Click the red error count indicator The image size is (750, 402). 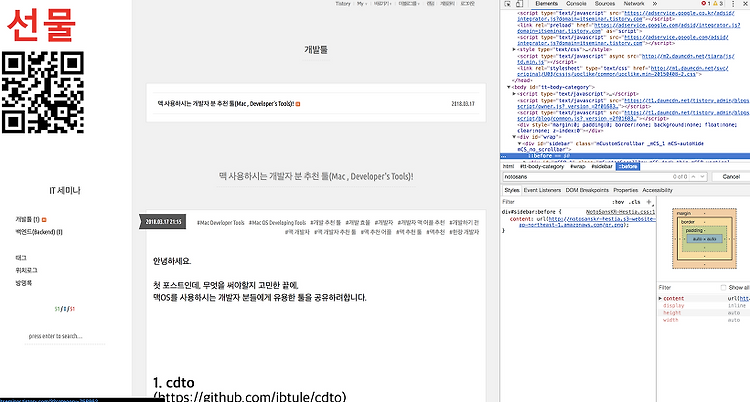pyautogui.click(x=705, y=3)
